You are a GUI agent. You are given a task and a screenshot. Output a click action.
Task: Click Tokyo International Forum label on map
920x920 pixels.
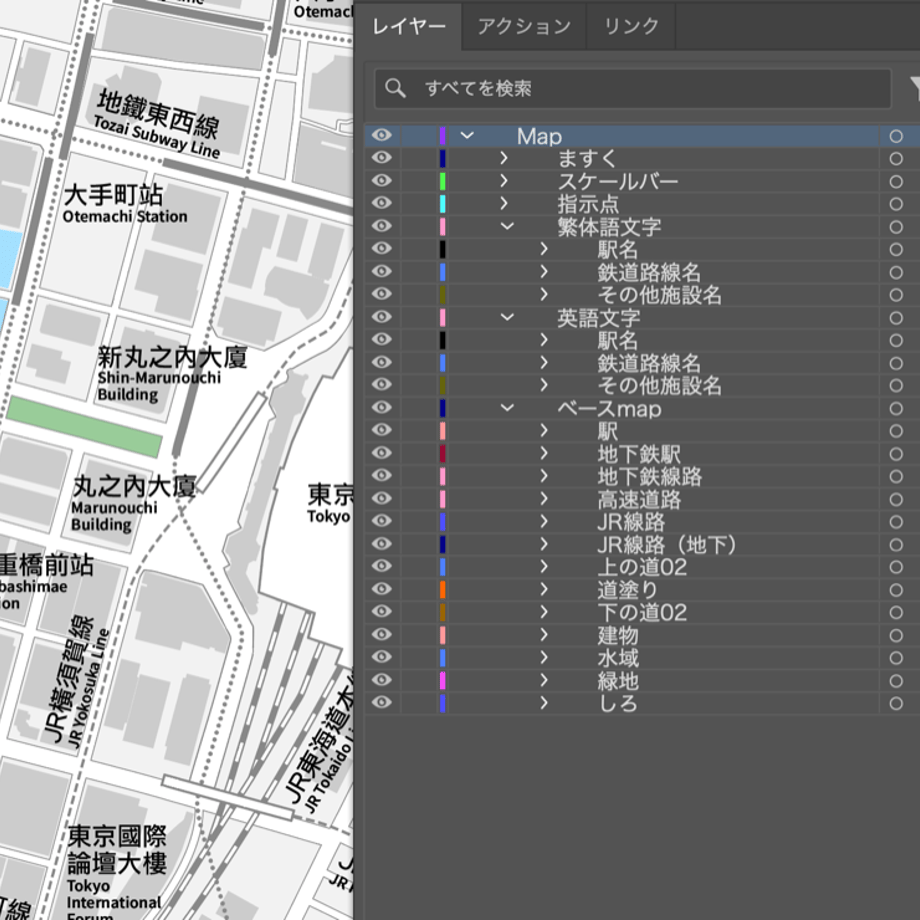113,899
